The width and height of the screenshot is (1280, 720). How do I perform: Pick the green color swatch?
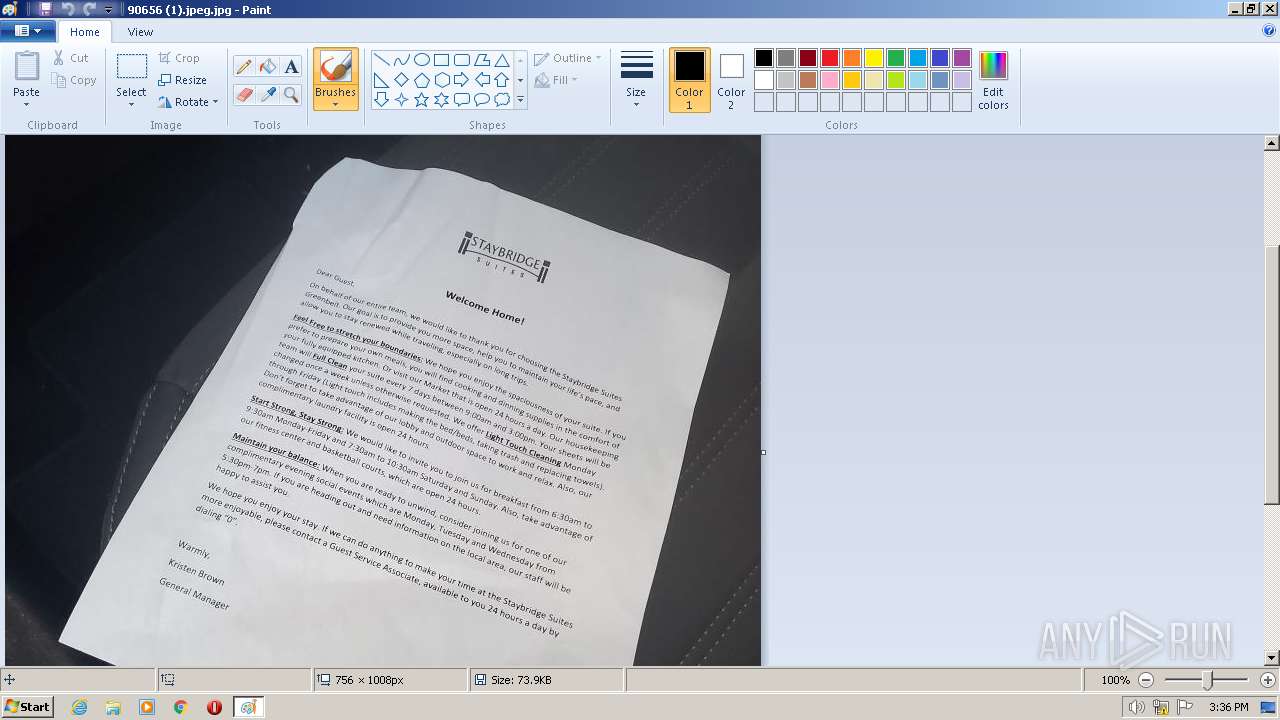[x=896, y=58]
